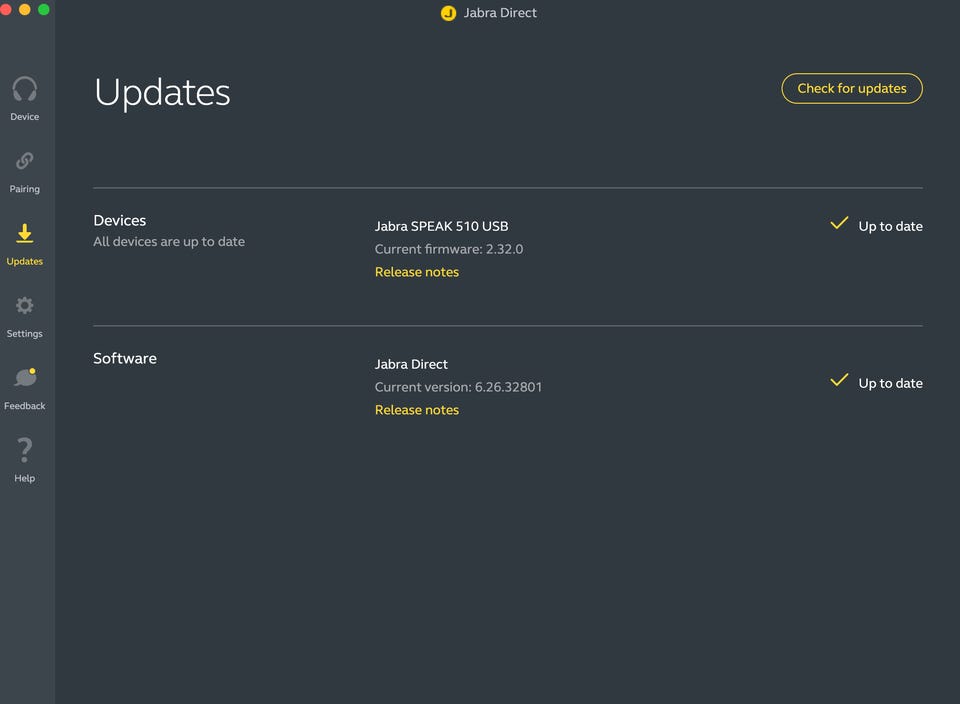This screenshot has width=960, height=704.
Task: Click the Settings label in sidebar
Action: [x=24, y=333]
